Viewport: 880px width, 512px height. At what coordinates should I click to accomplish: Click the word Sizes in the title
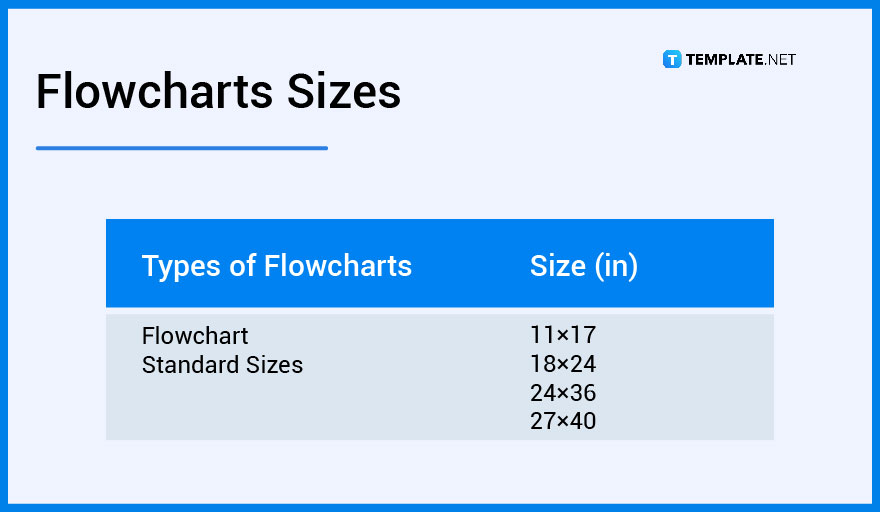344,91
